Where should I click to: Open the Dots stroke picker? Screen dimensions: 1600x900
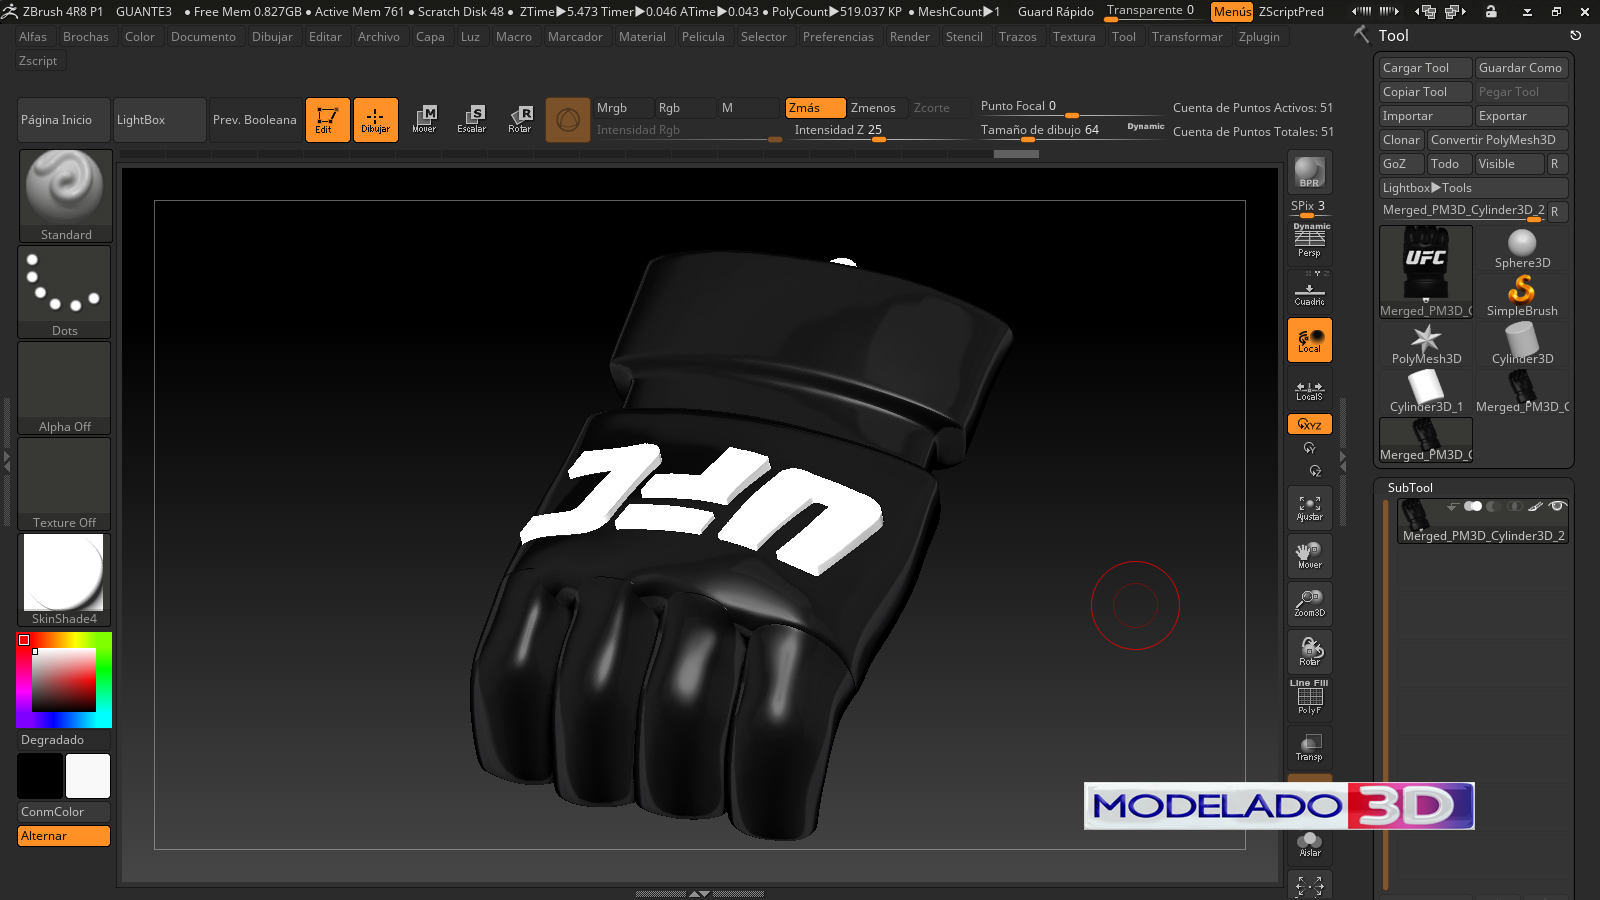[x=65, y=292]
